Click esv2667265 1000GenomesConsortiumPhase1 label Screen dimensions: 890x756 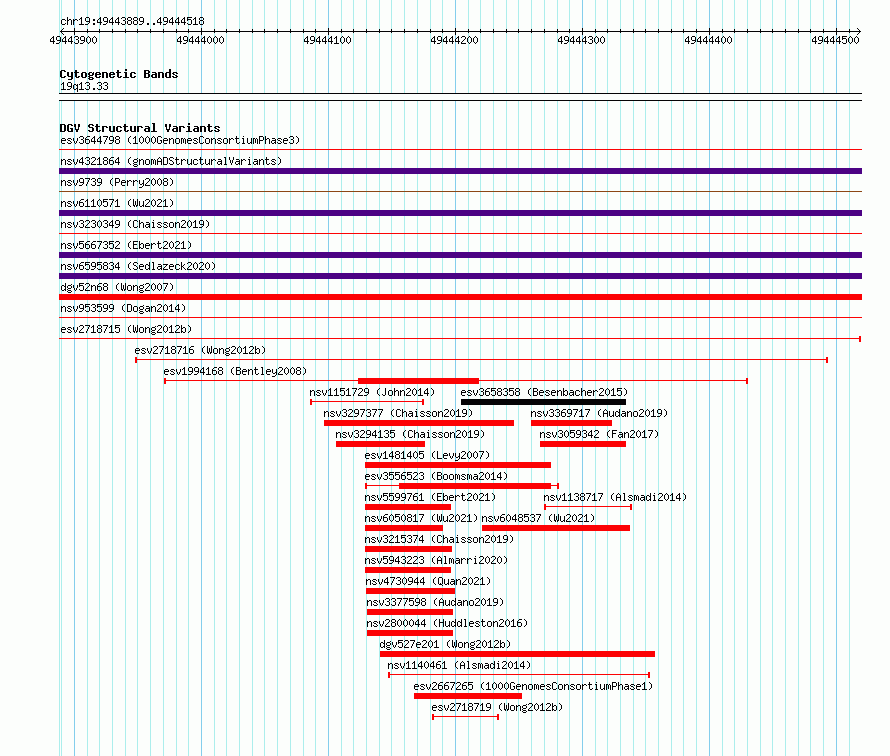(533, 686)
